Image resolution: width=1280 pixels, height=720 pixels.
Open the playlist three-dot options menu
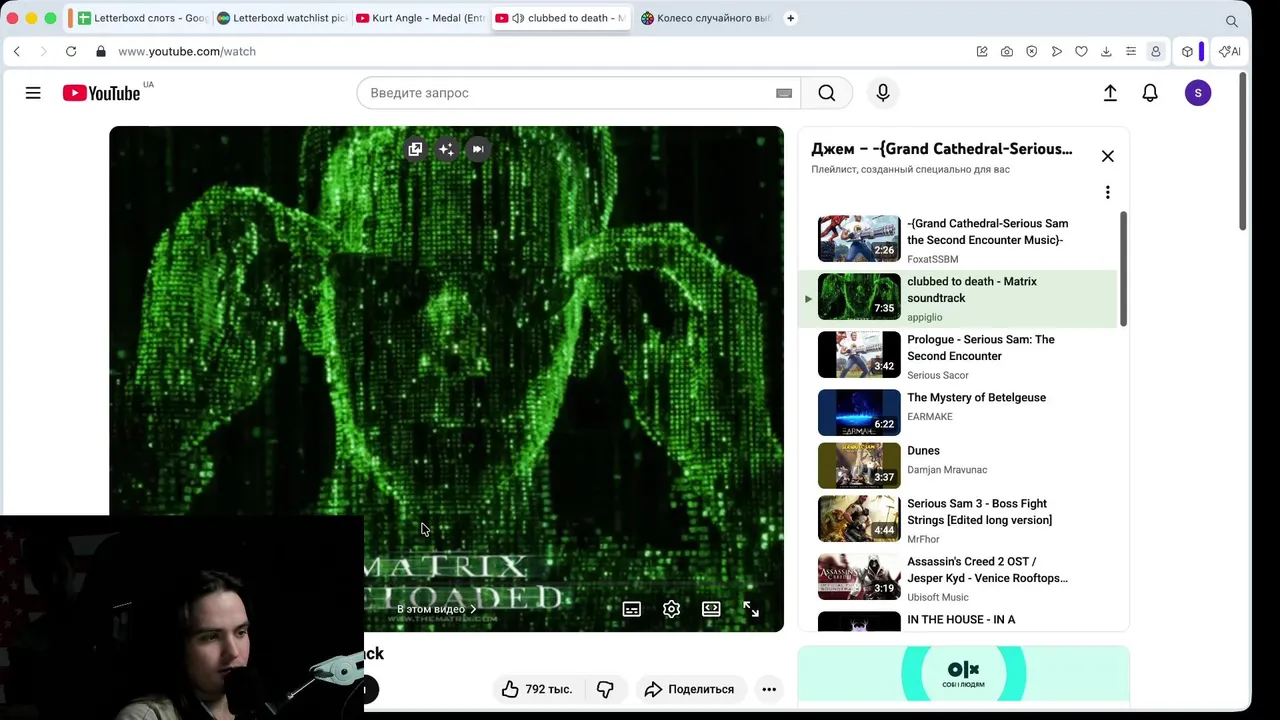[x=1107, y=192]
